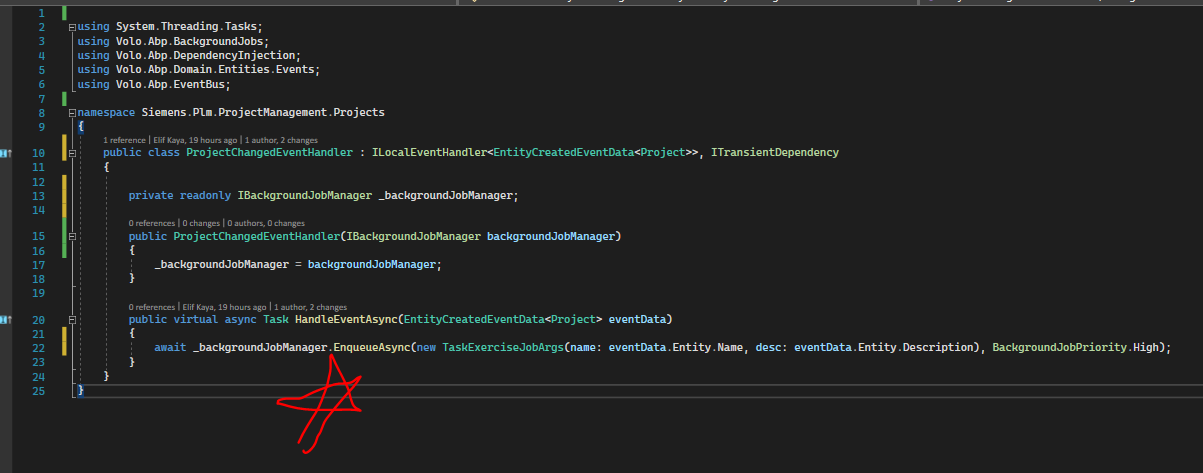Open "1 author, 2 changes" above the class
Viewport: 1203px width, 473px height.
281,140
